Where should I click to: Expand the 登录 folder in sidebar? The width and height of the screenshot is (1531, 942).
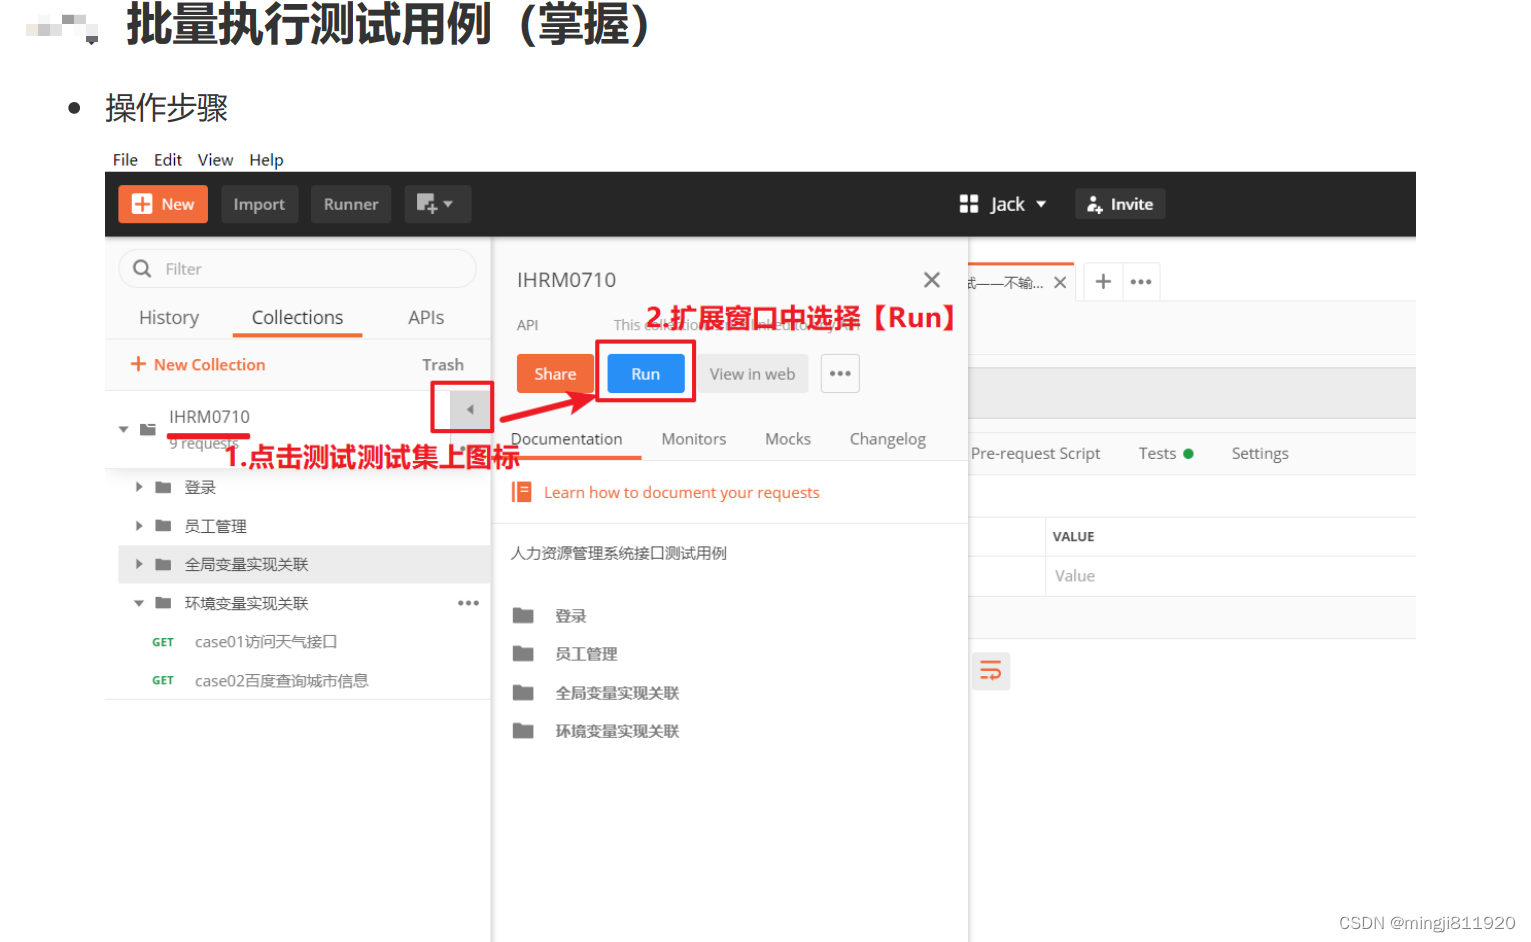point(139,487)
